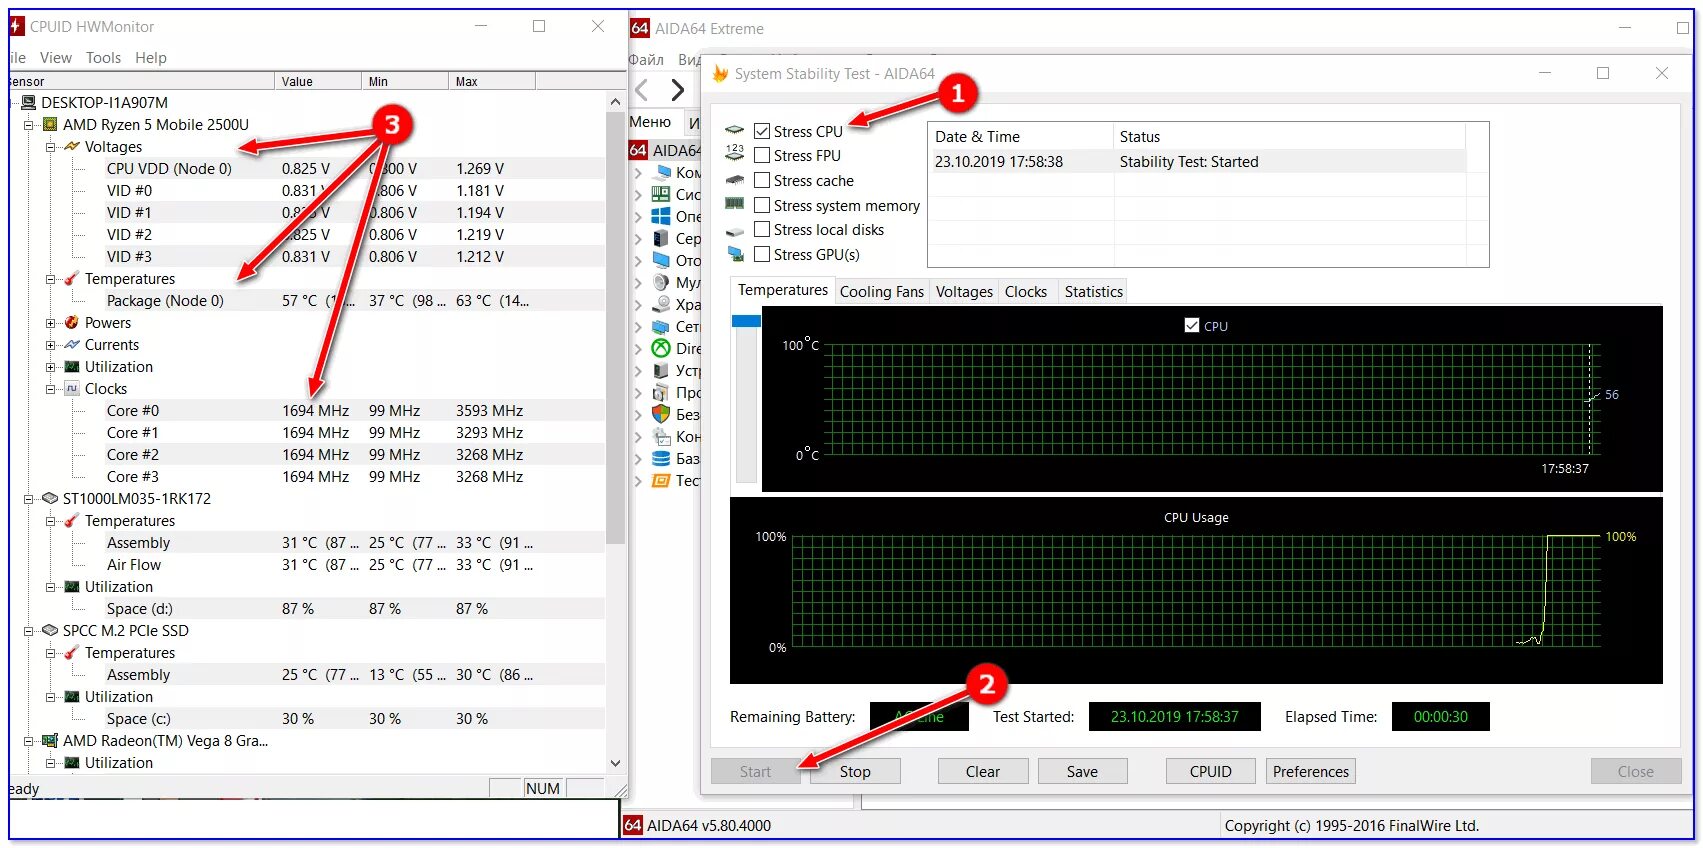The width and height of the screenshot is (1703, 848).
Task: Click the SPCC M.2 PCIe SSD drive icon
Action: point(50,631)
